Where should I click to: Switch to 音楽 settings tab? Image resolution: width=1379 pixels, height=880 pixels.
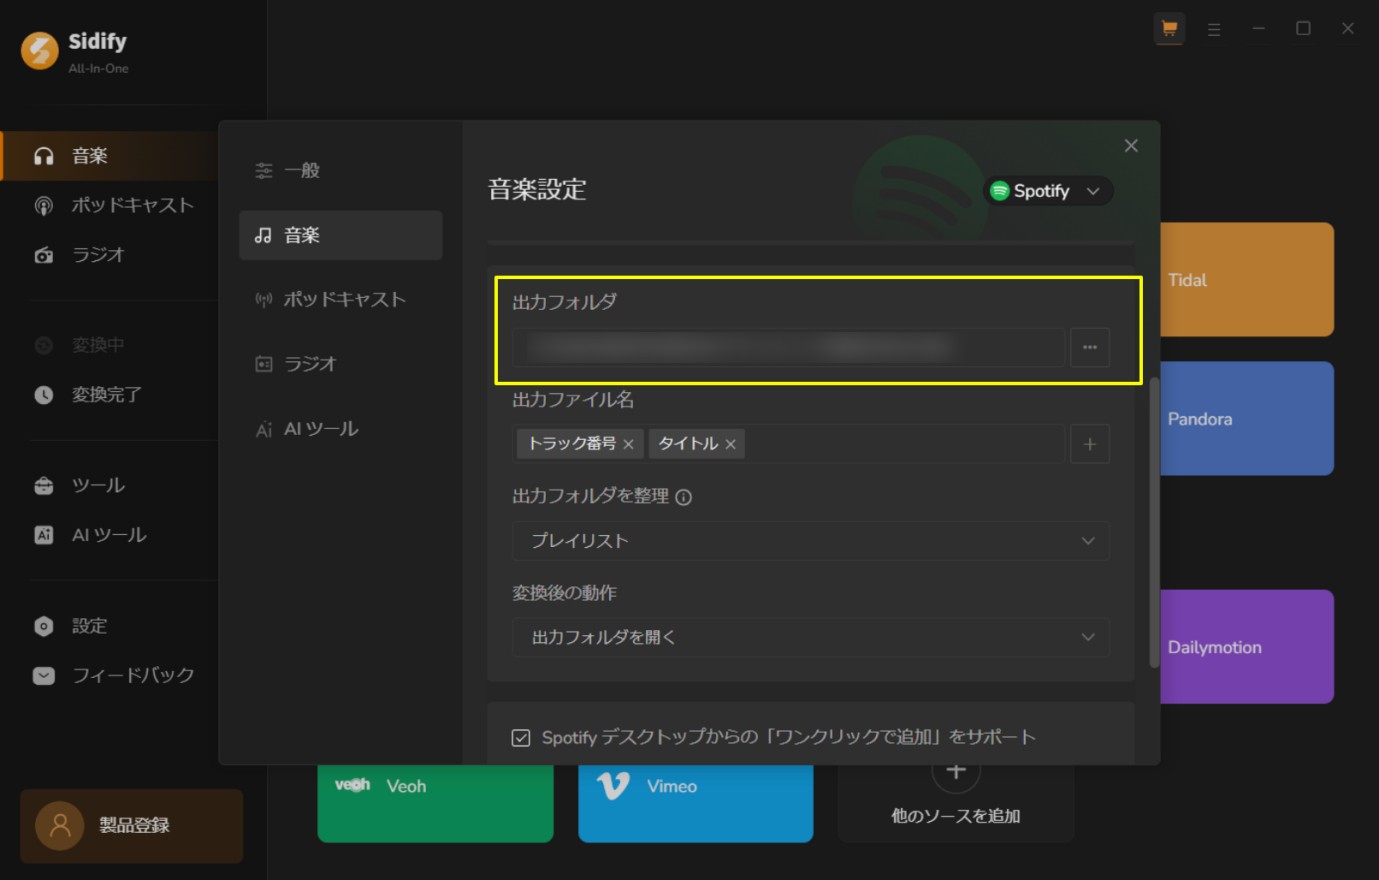click(340, 235)
